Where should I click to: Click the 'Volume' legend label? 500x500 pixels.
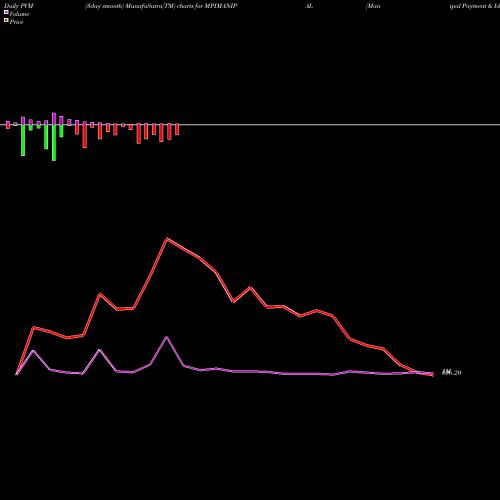[19, 14]
